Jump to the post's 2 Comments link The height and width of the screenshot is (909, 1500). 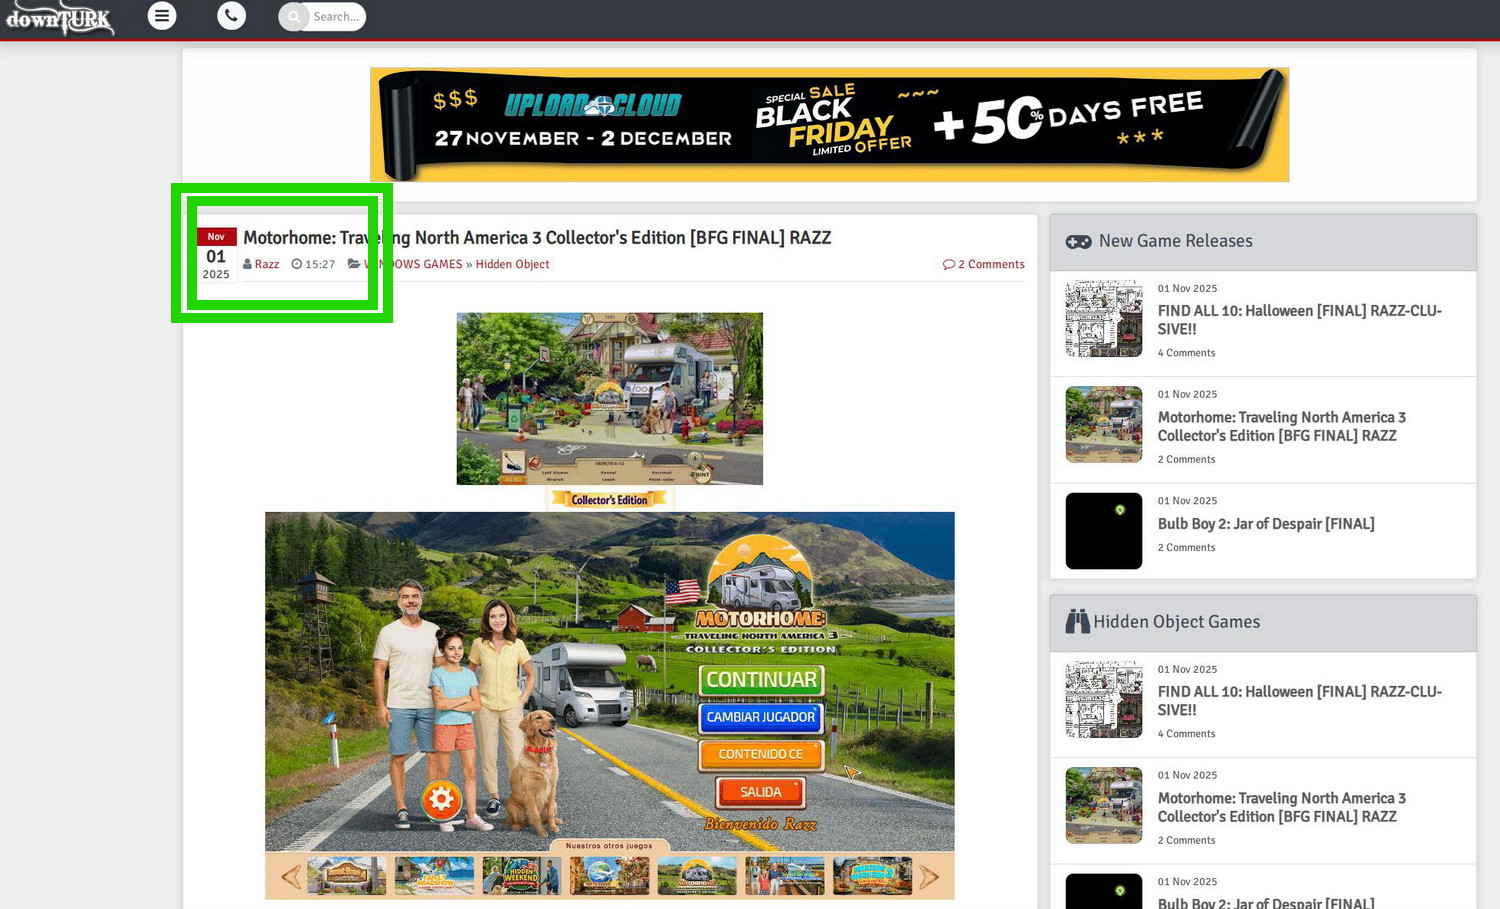click(991, 264)
